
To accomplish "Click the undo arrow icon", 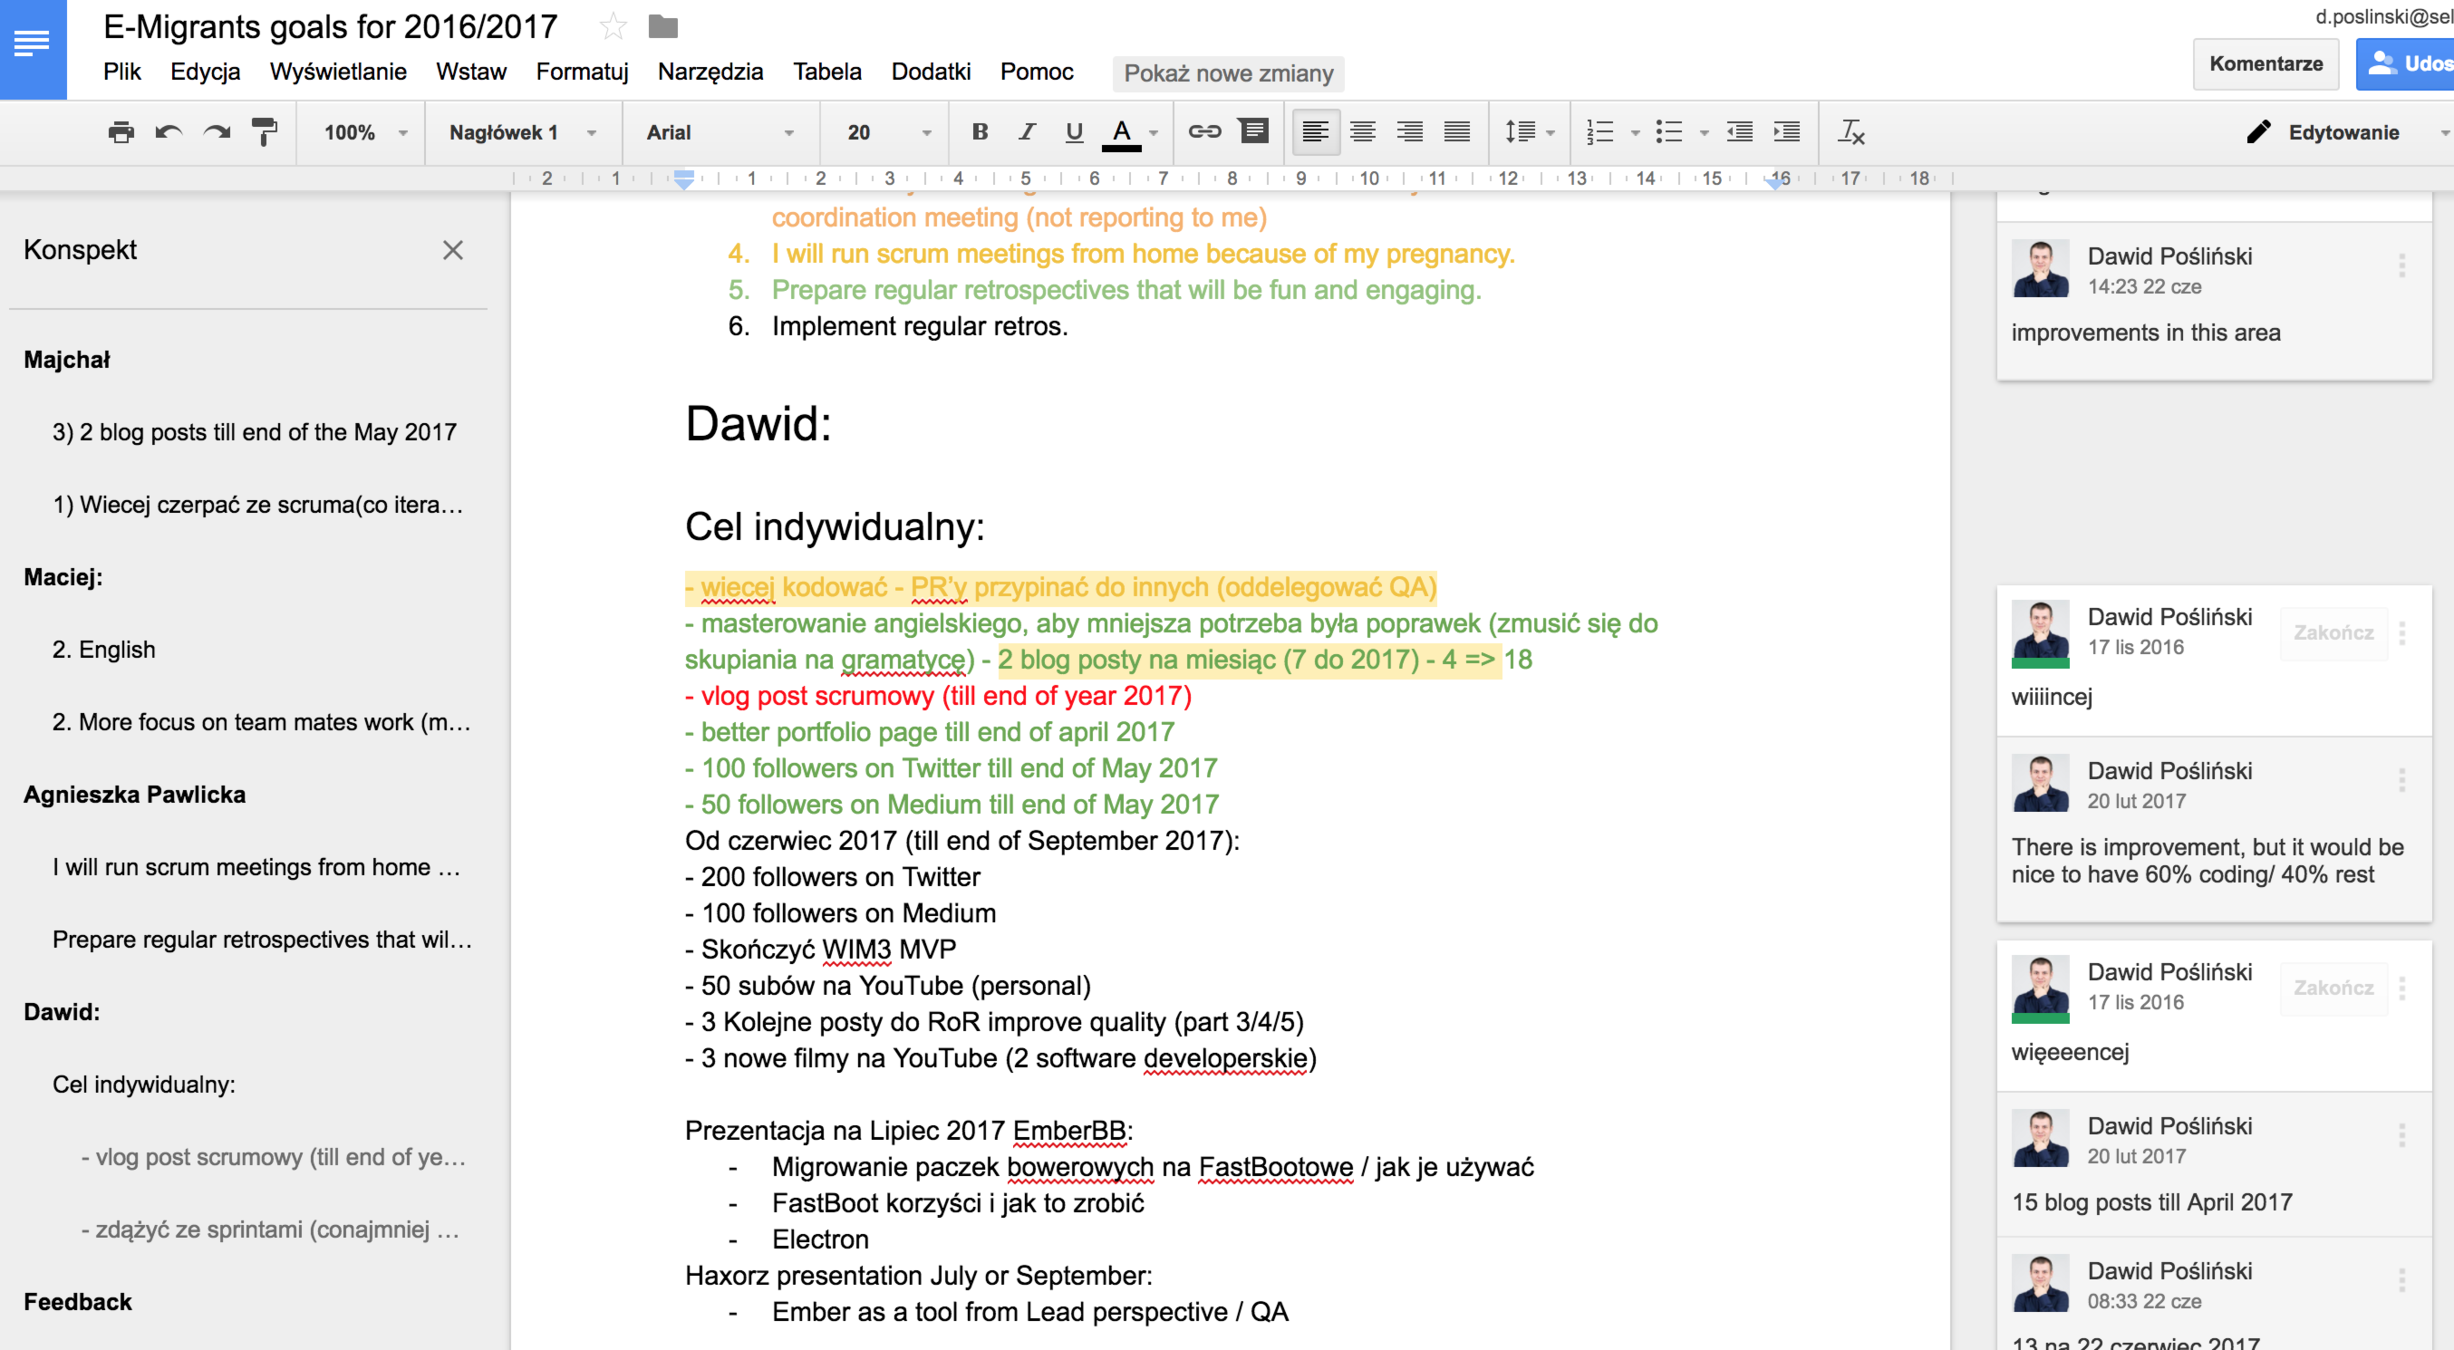I will coord(168,132).
